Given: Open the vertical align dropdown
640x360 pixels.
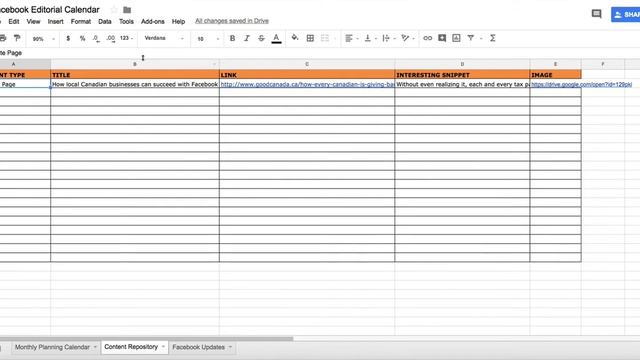Looking at the screenshot, I should pos(370,38).
